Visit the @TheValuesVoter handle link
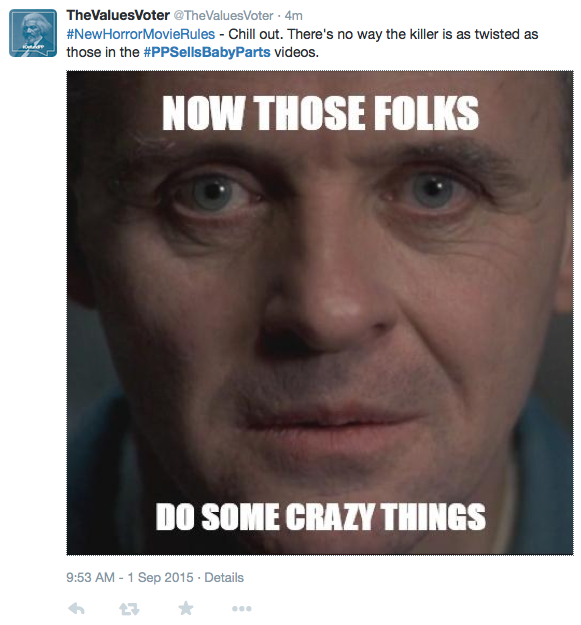The image size is (581, 625). (x=223, y=16)
